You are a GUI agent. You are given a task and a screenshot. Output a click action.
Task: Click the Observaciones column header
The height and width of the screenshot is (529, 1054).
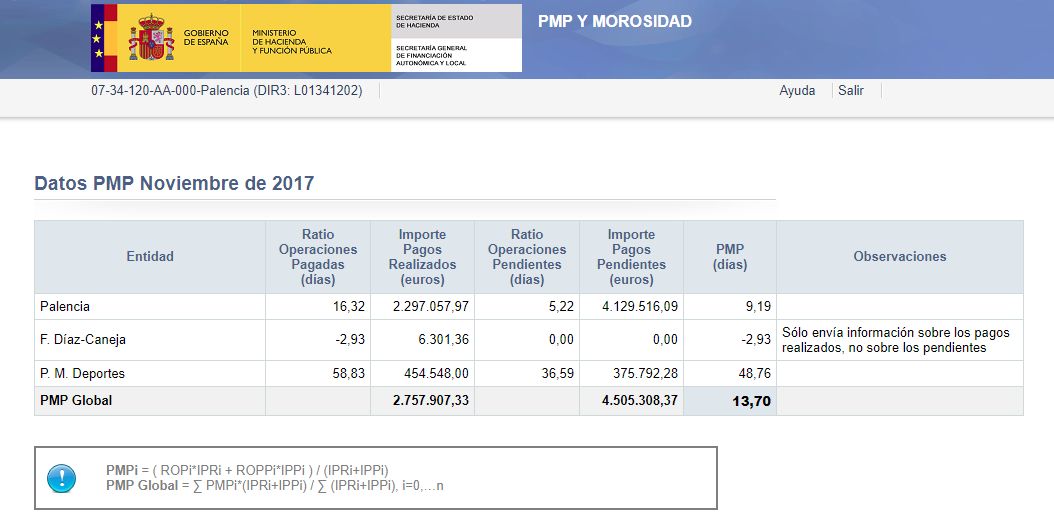[x=899, y=257]
